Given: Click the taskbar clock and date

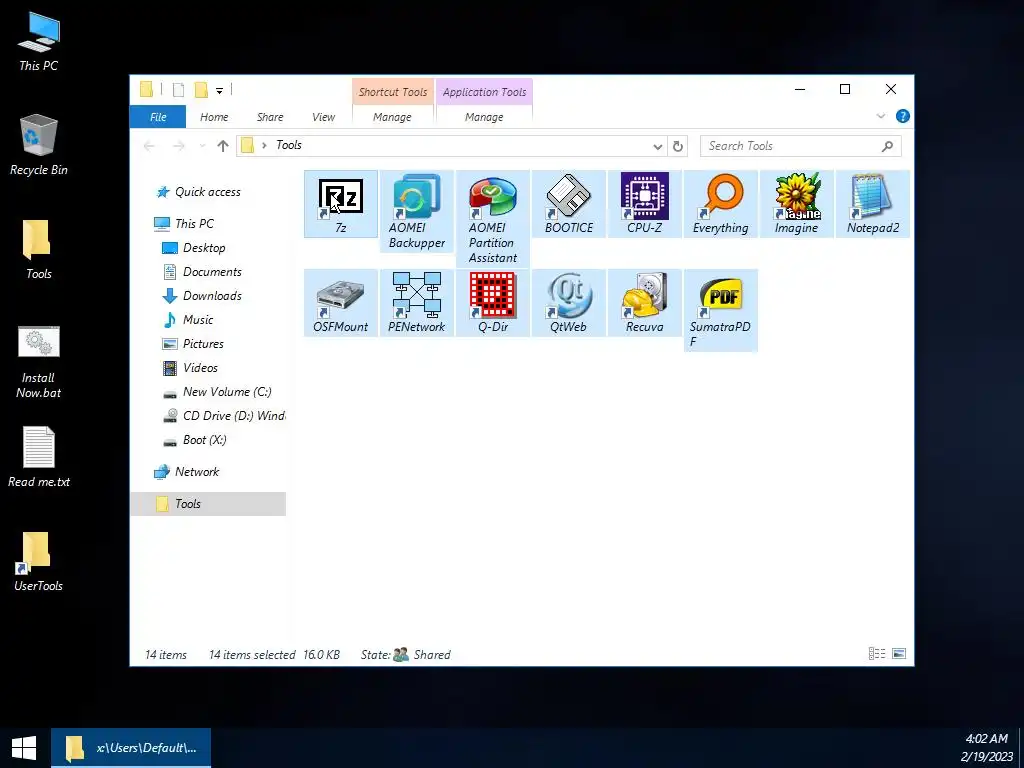Looking at the screenshot, I should 986,748.
